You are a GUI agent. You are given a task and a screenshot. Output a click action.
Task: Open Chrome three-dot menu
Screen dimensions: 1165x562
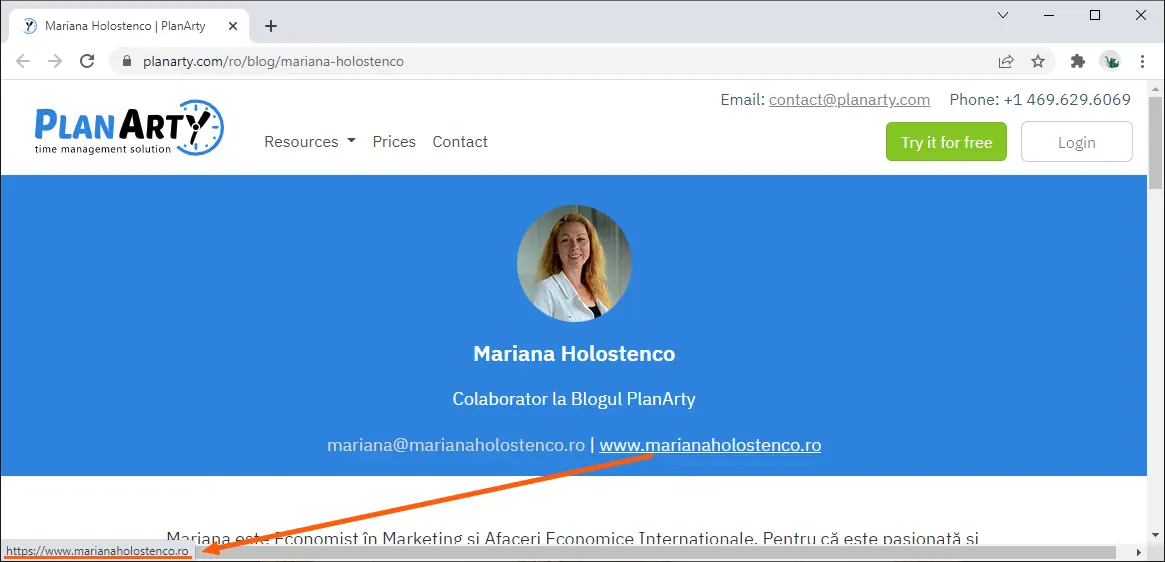pyautogui.click(x=1143, y=61)
